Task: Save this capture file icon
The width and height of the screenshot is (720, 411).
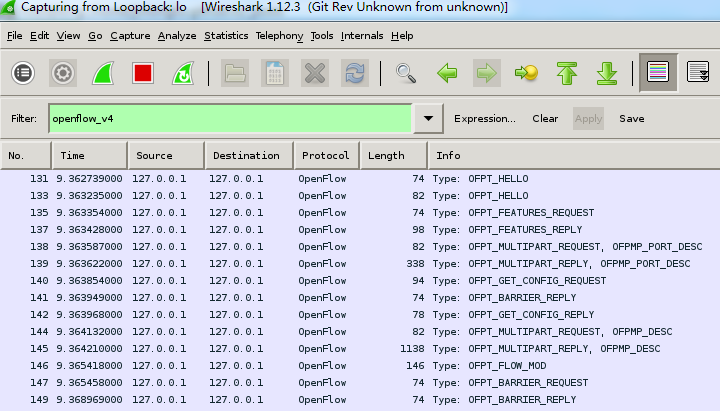Action: click(x=275, y=73)
